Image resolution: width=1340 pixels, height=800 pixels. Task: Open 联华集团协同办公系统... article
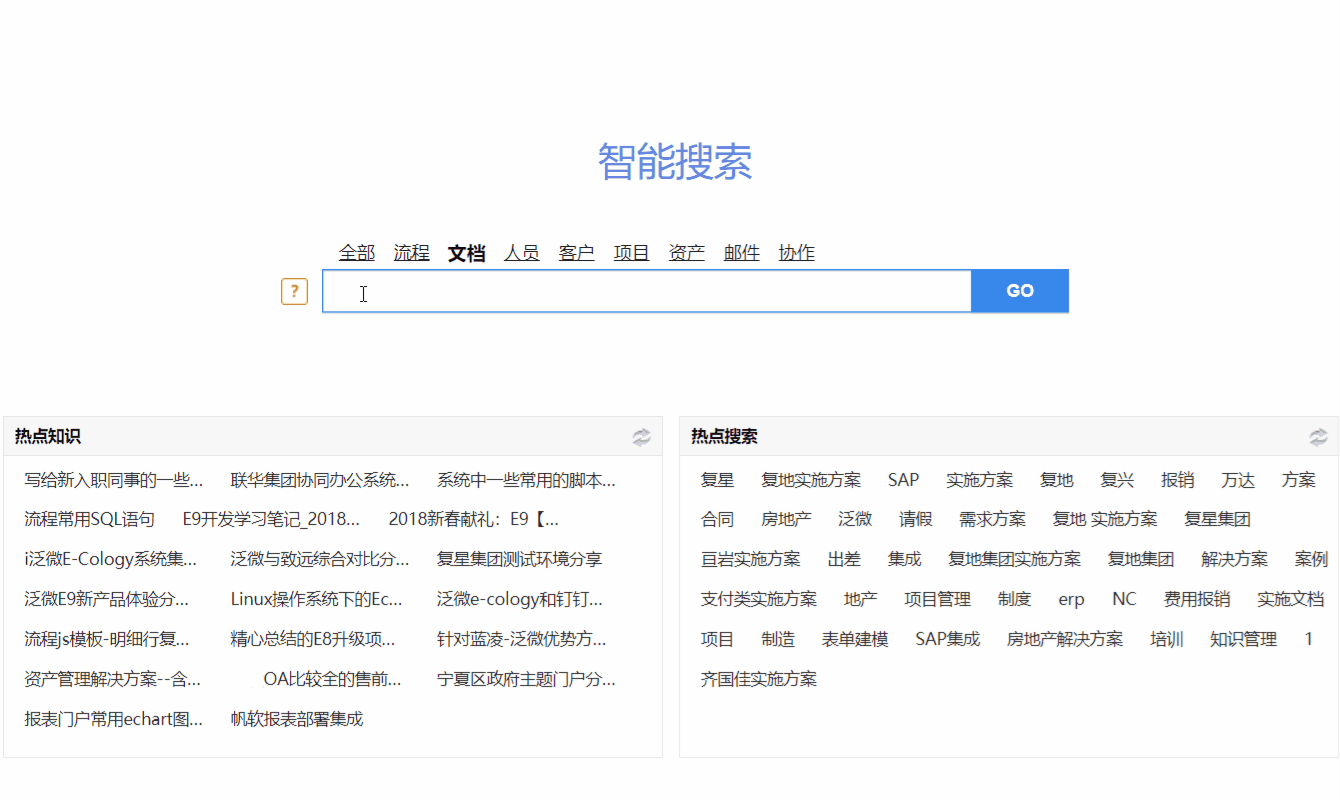tap(320, 480)
